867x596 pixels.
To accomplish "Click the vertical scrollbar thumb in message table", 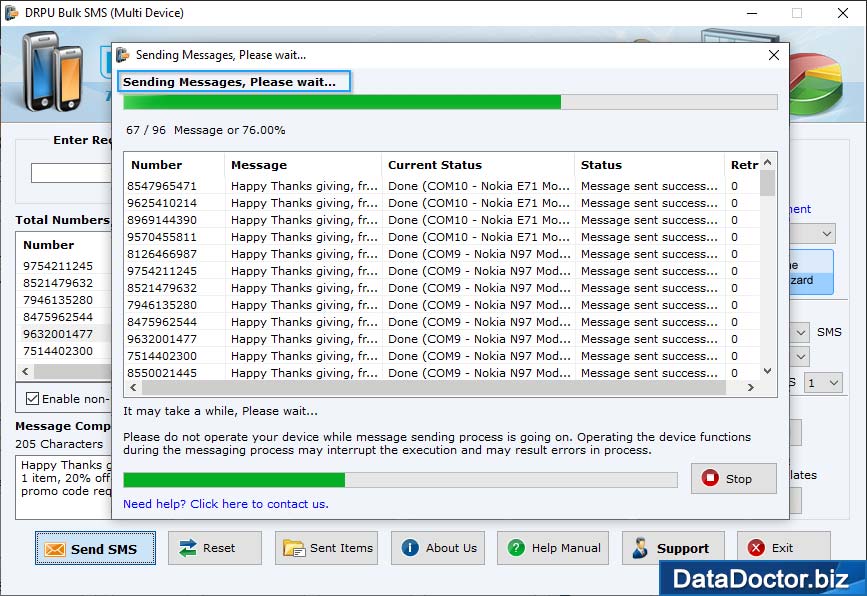I will click(767, 183).
